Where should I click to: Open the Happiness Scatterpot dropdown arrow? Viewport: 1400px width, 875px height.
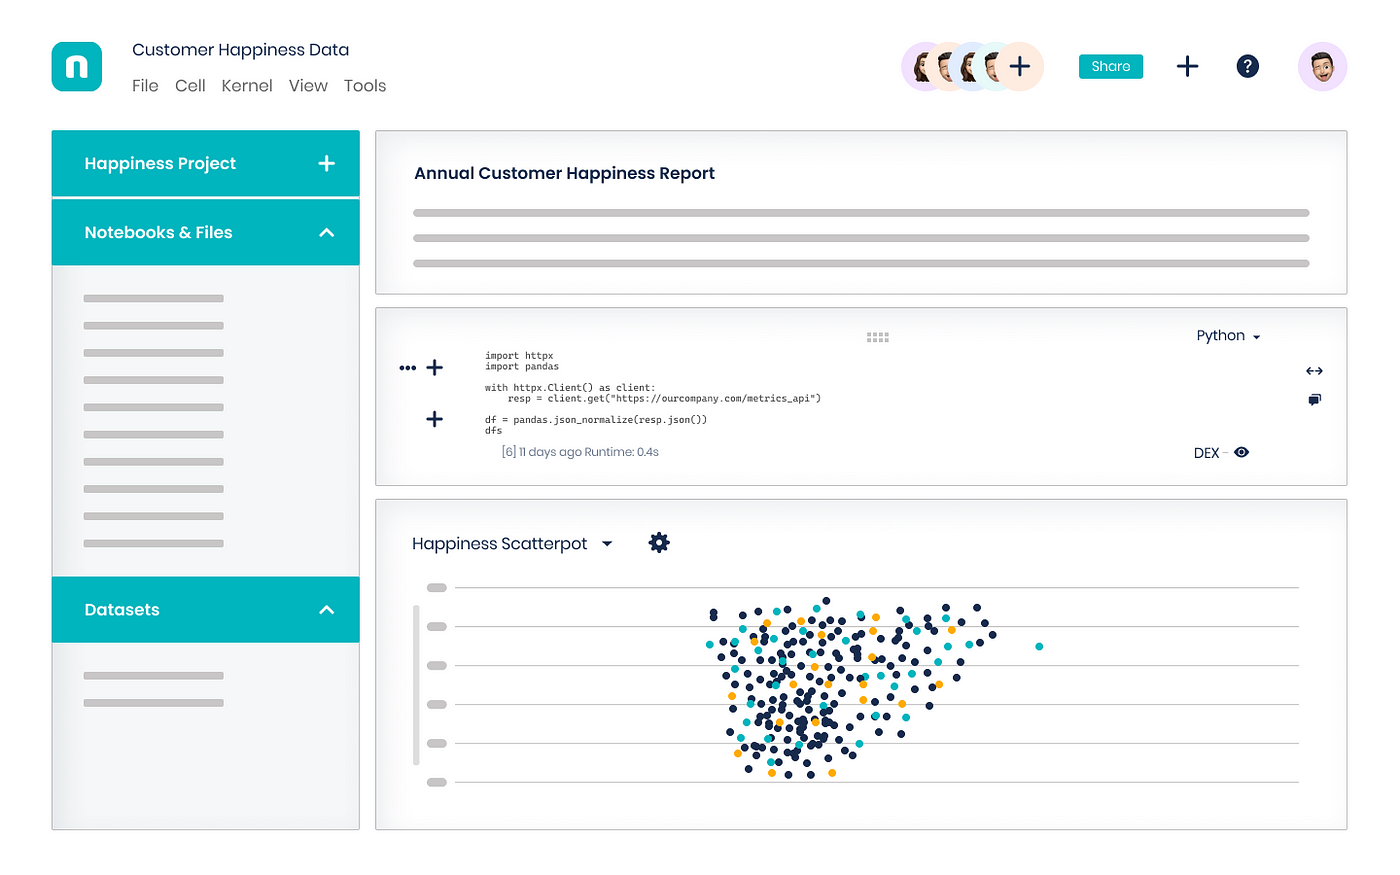point(607,544)
